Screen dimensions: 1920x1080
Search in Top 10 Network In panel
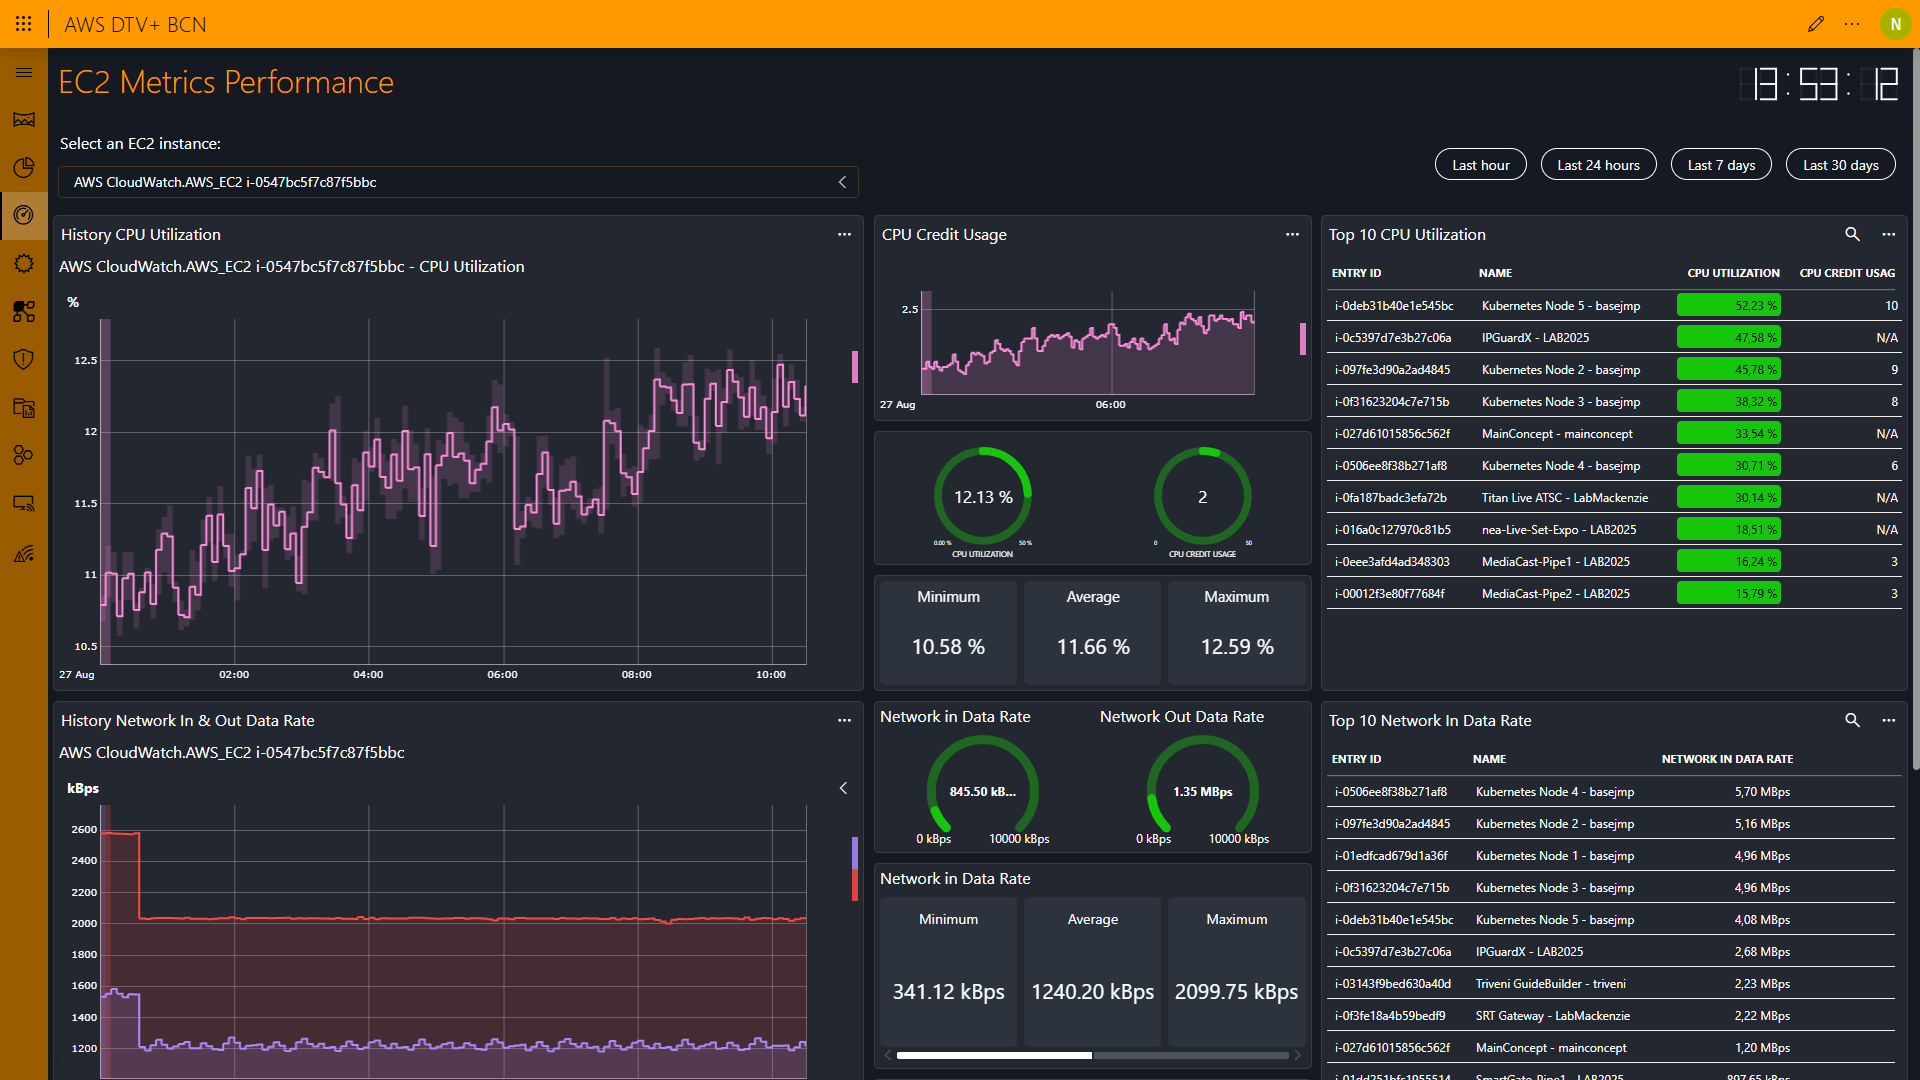(1852, 720)
